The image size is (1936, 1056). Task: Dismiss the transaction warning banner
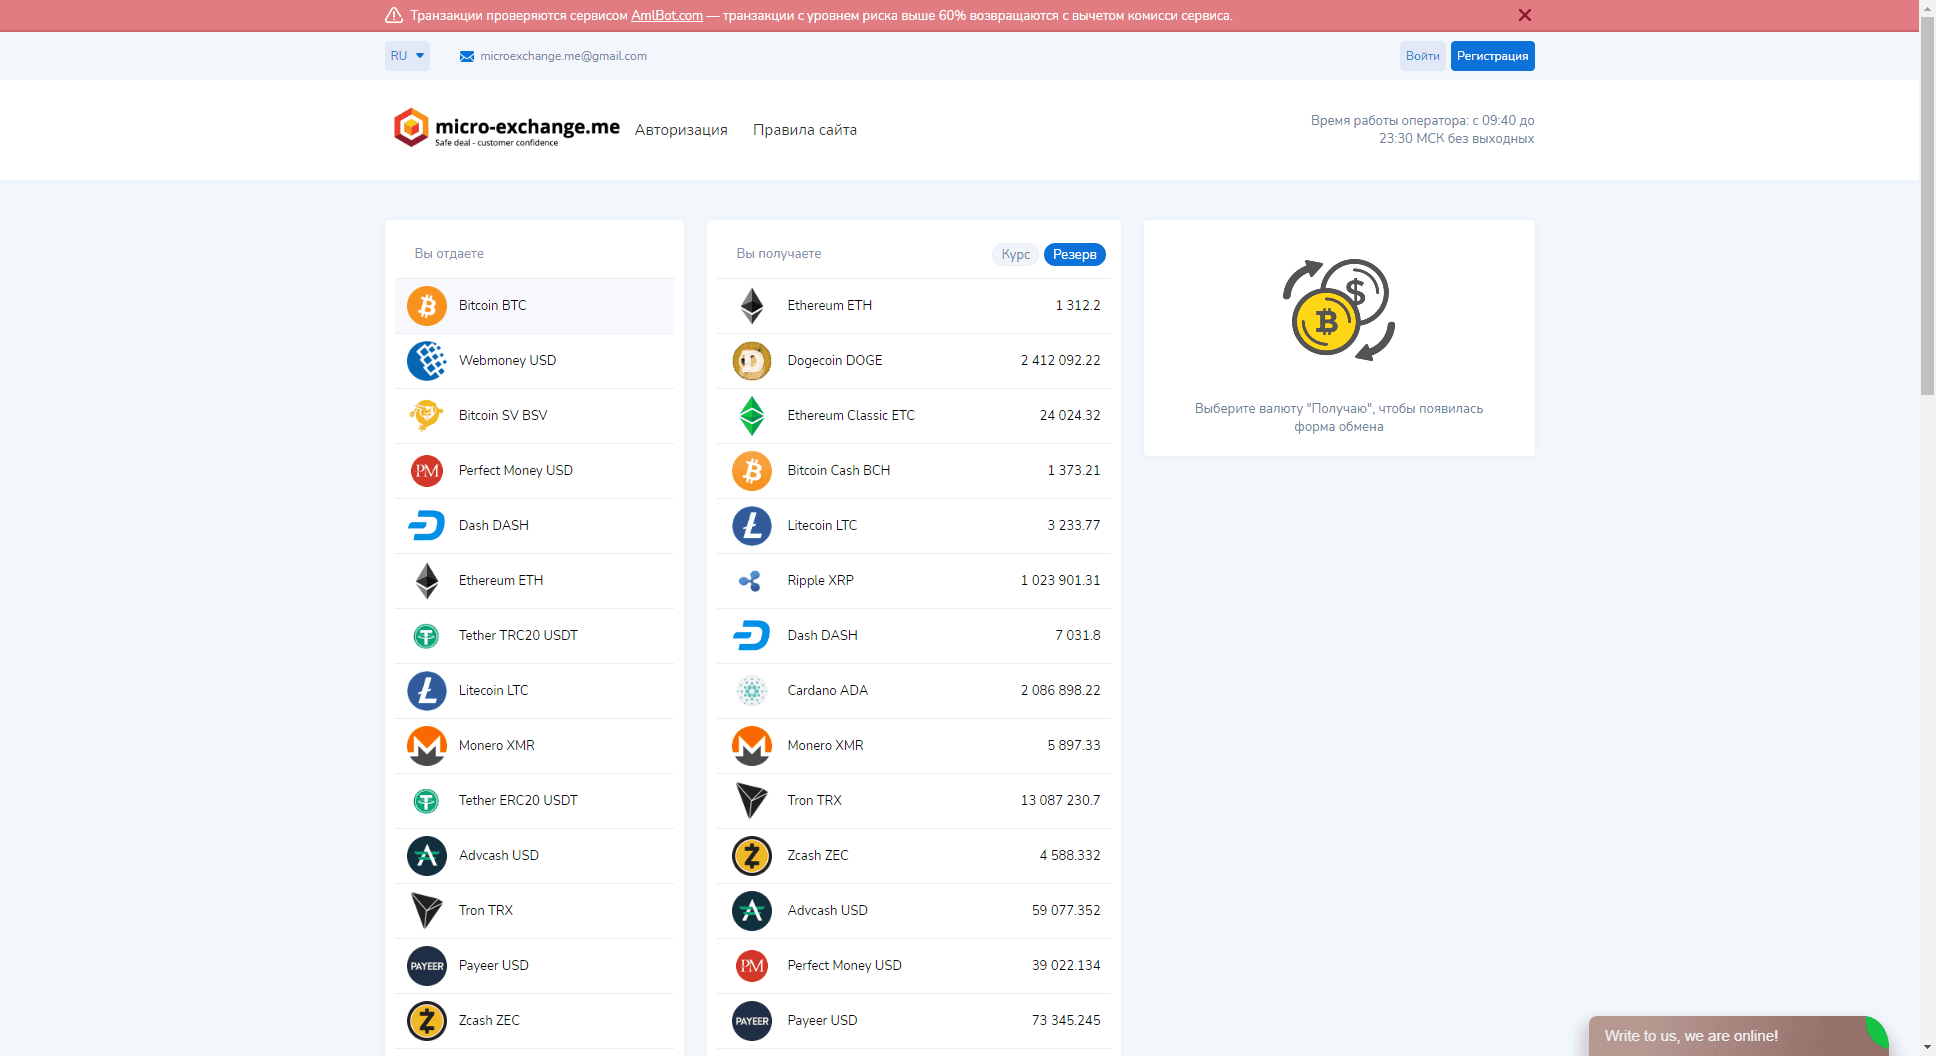pos(1525,15)
